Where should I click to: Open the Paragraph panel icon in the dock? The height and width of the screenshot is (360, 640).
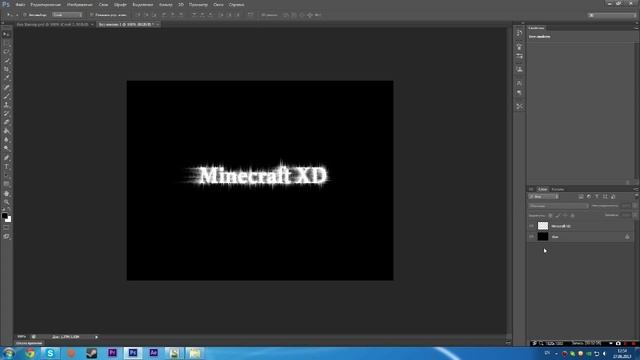click(x=519, y=93)
